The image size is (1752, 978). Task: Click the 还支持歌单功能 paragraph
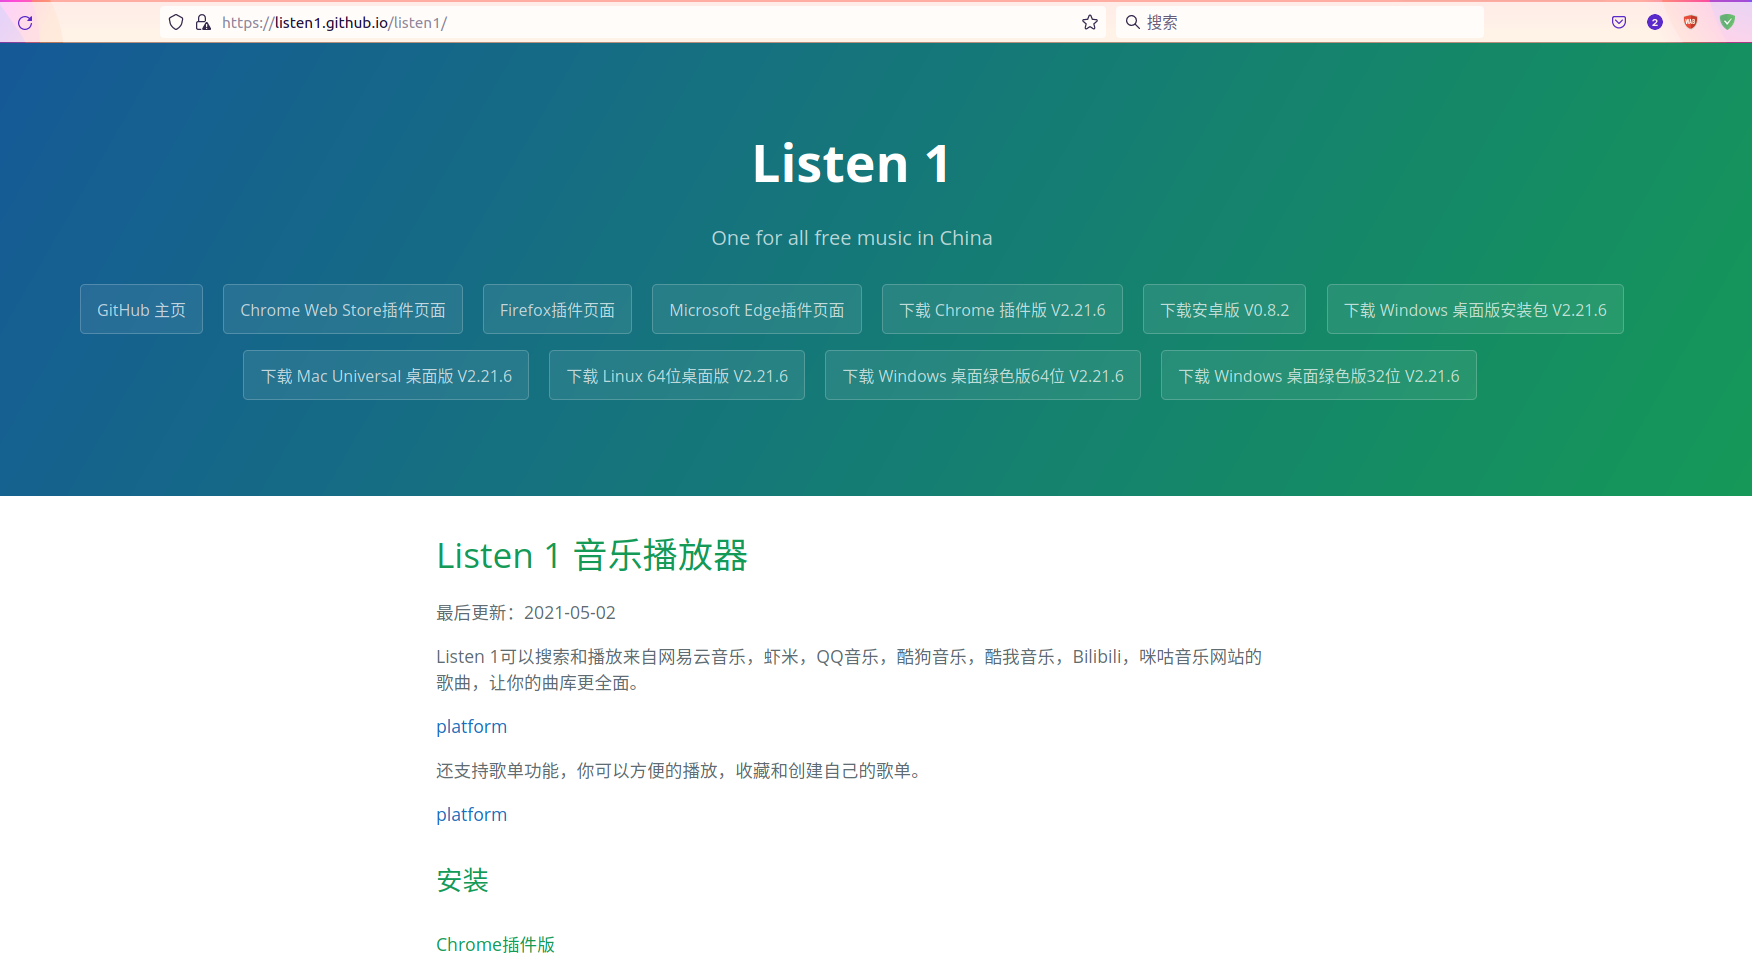pos(681,771)
